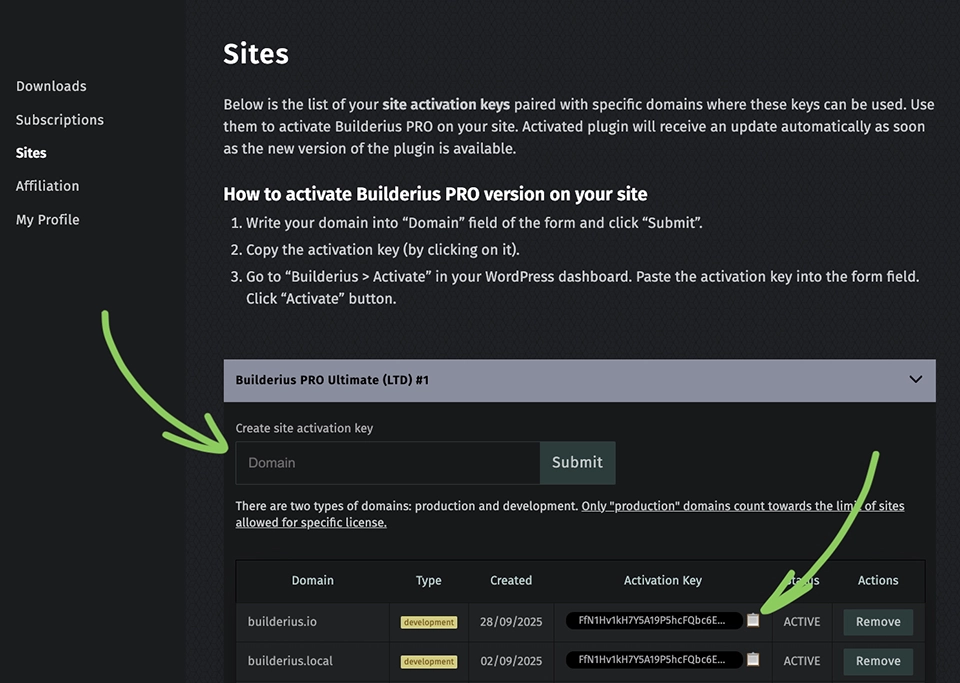Screen dimensions: 960x683
Task: Remove the builderius.local site
Action: point(877,661)
